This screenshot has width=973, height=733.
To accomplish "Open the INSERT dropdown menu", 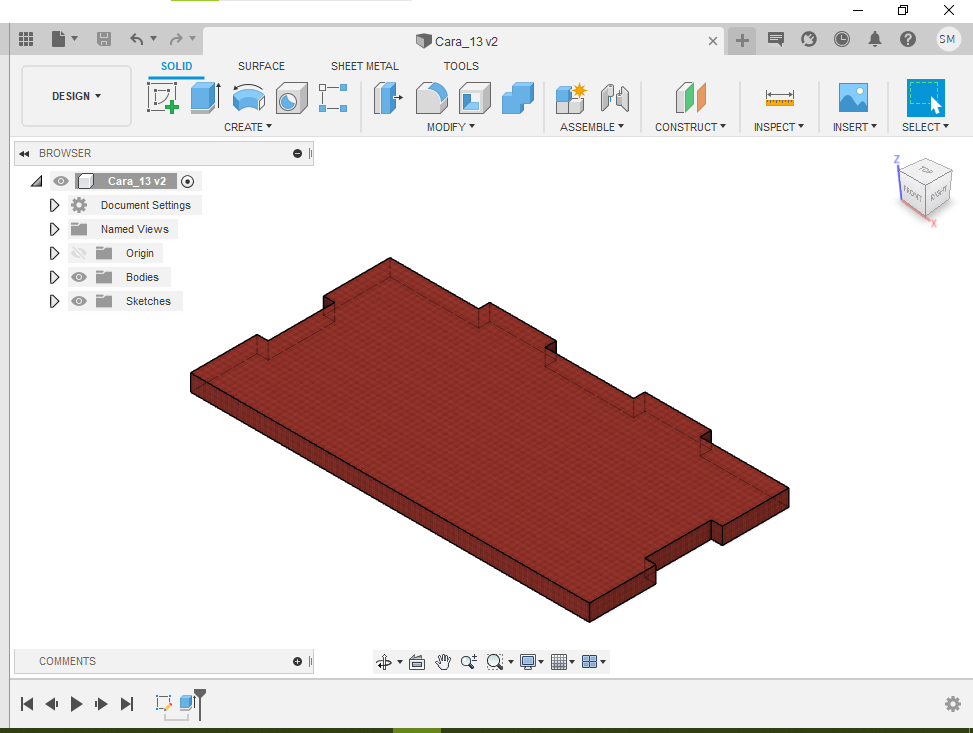I will pyautogui.click(x=854, y=127).
